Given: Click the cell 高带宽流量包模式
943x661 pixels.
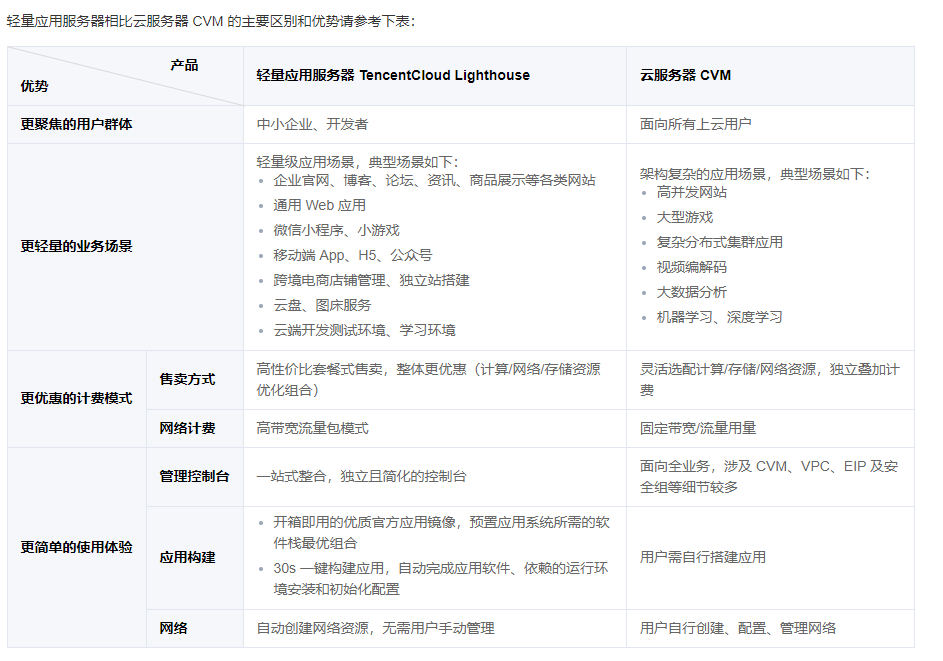Looking at the screenshot, I should [x=312, y=429].
